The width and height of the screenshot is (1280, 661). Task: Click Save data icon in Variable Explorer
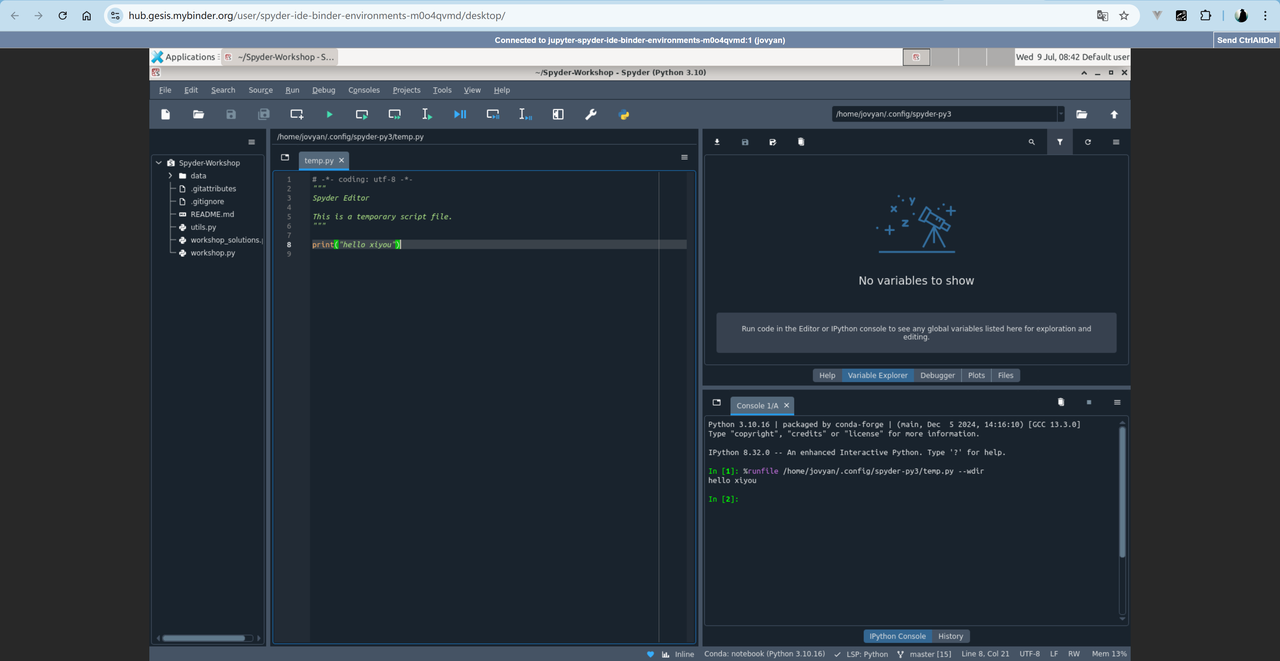tap(745, 142)
